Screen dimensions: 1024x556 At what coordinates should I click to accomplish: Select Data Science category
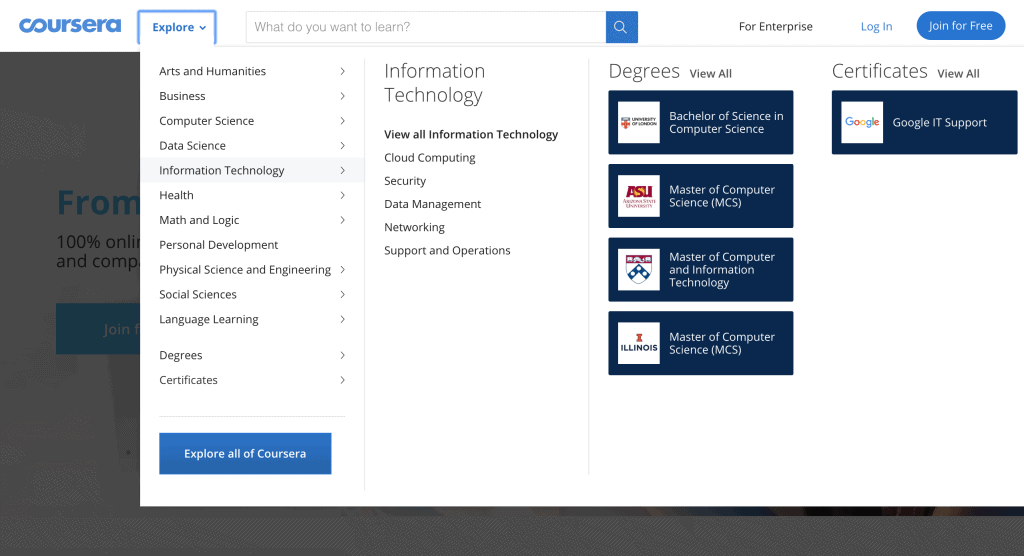(x=193, y=146)
